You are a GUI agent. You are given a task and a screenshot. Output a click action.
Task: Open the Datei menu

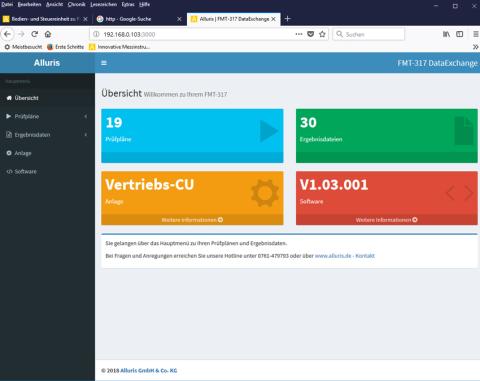7,4
